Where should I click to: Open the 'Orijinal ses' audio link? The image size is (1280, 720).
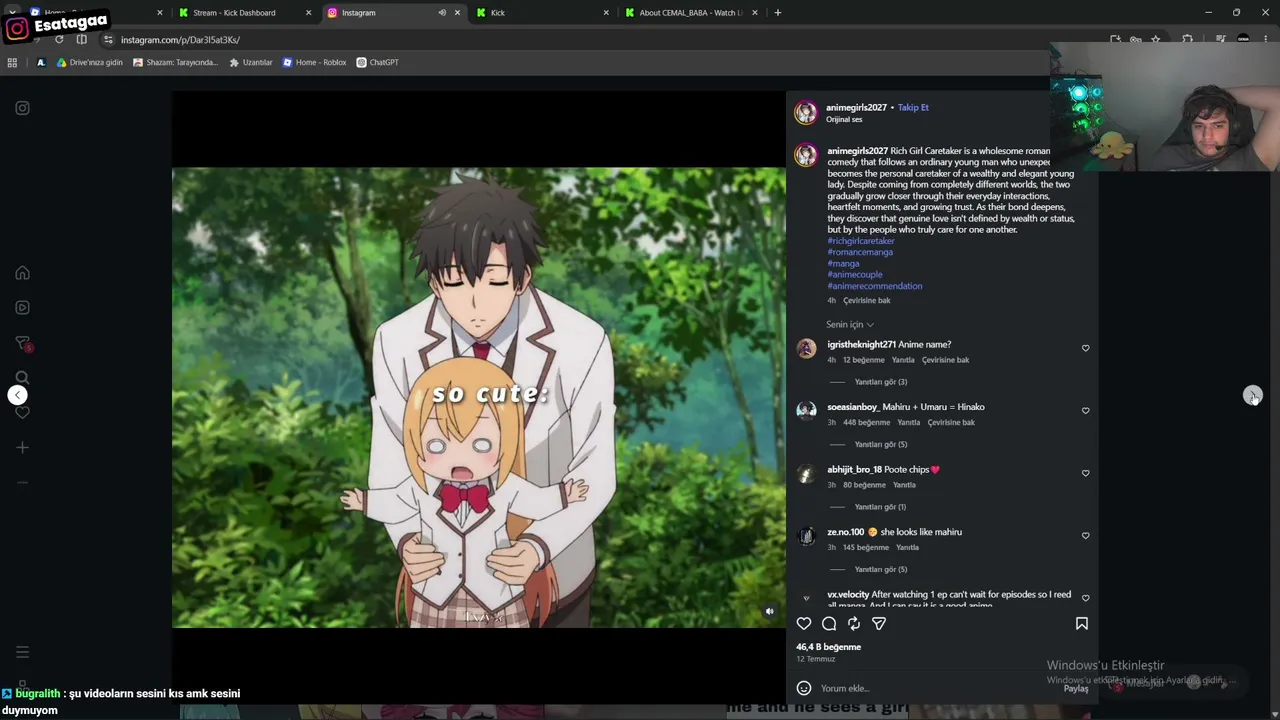(844, 120)
